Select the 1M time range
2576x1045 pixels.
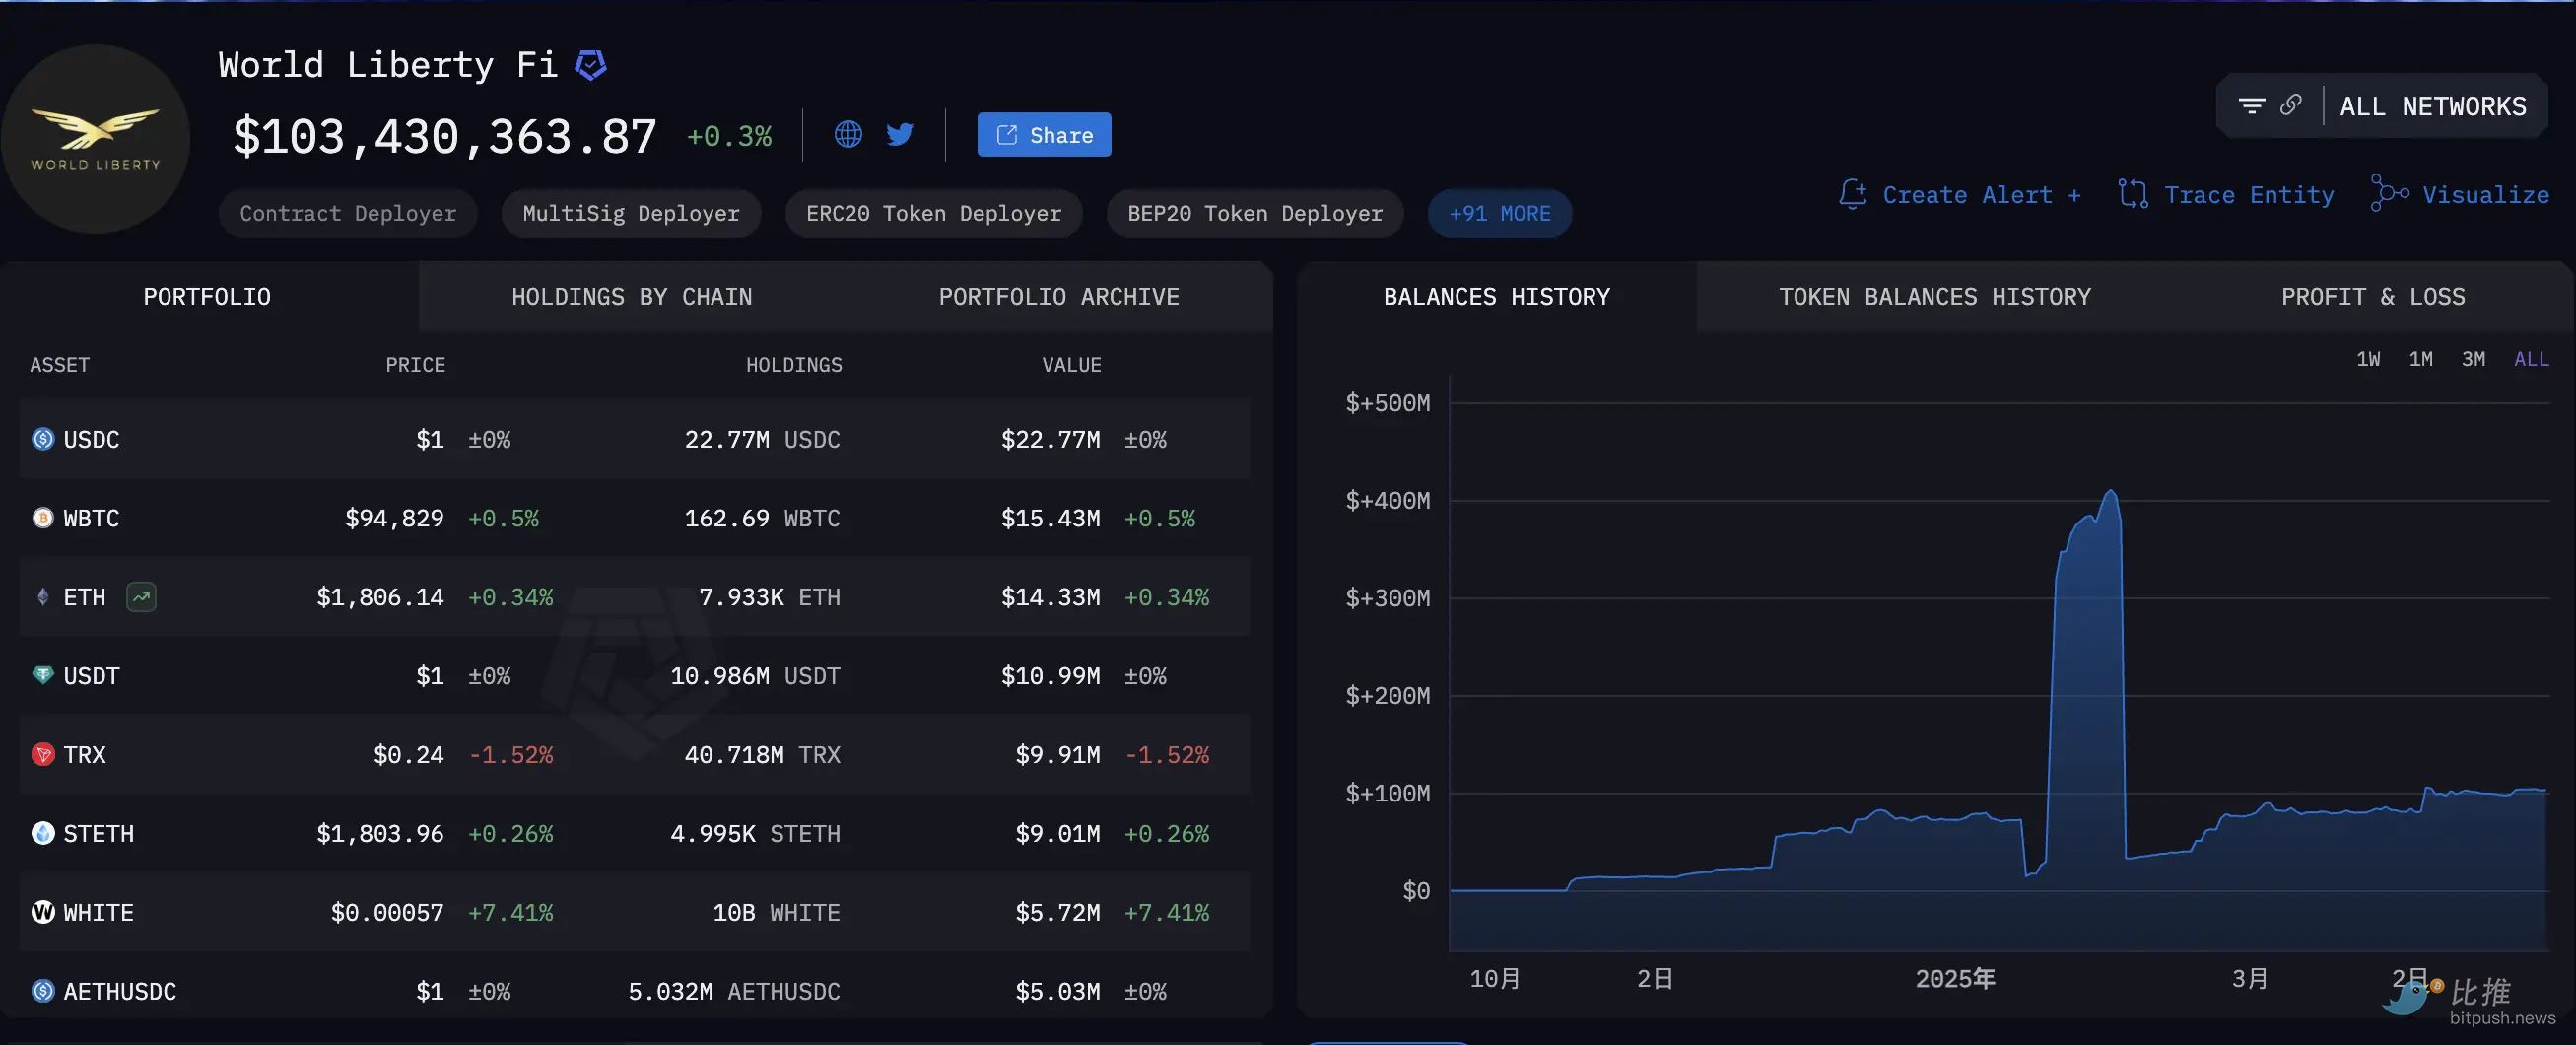pos(2420,359)
